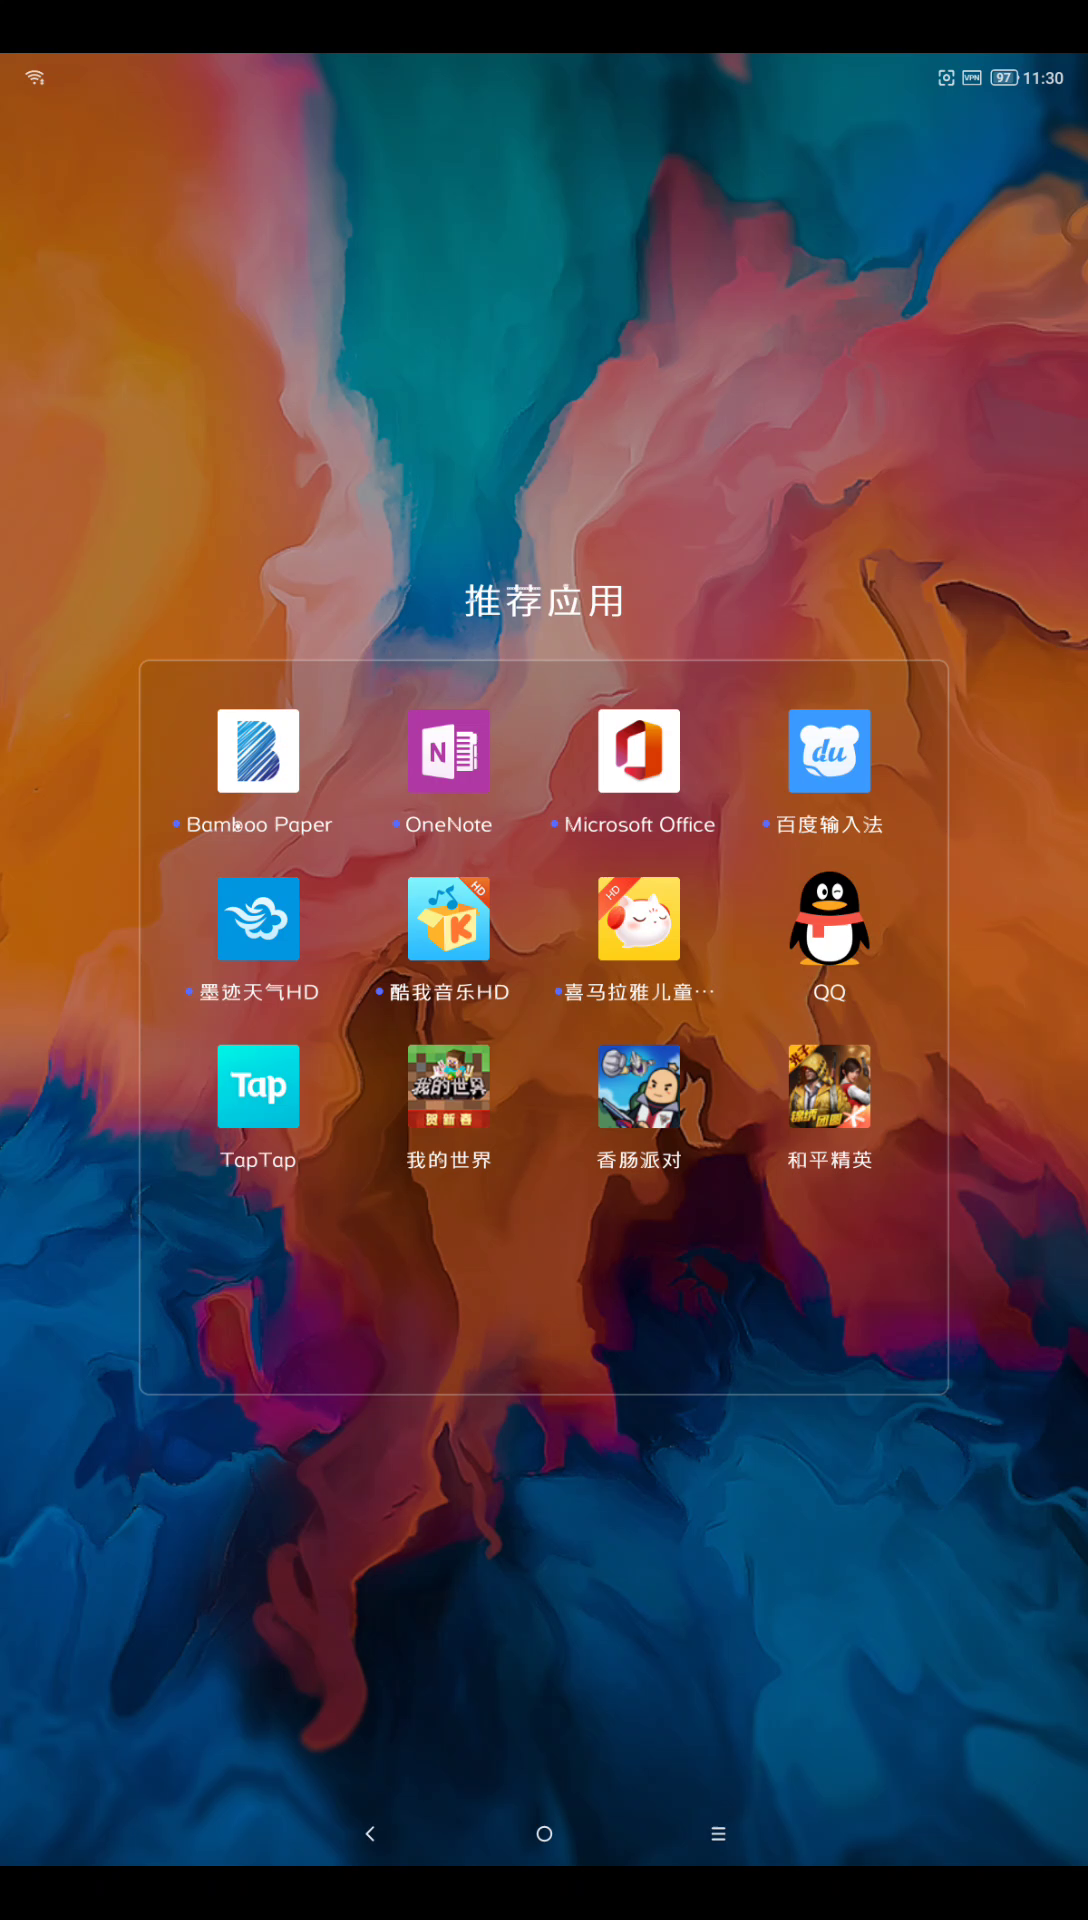
Task: Open the TapTap app
Action: (258, 1087)
